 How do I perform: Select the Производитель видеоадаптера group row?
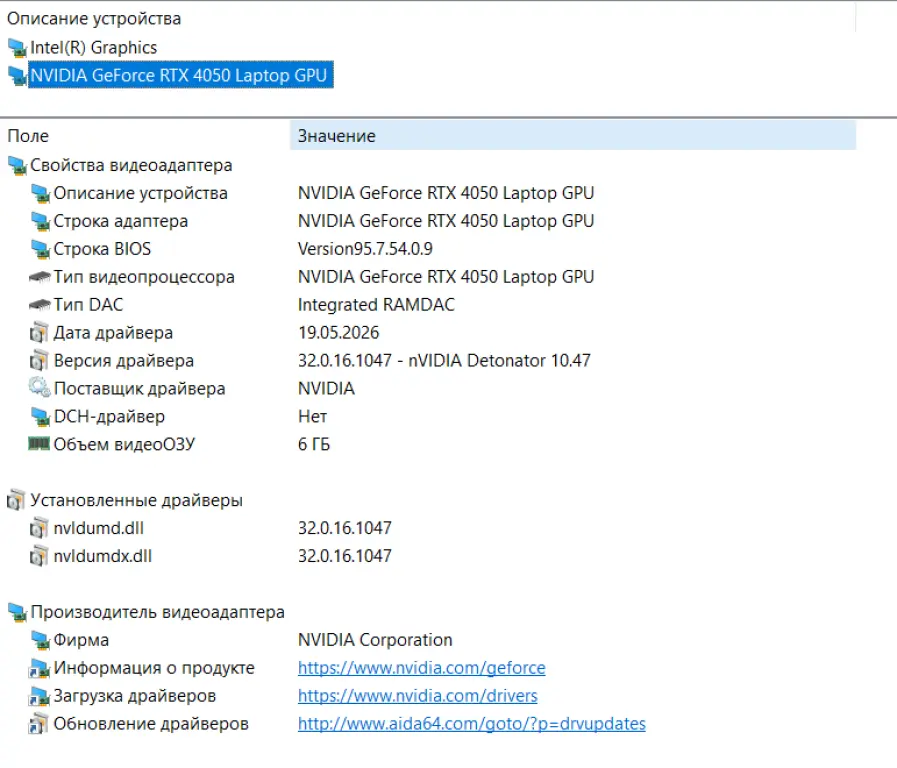157,612
